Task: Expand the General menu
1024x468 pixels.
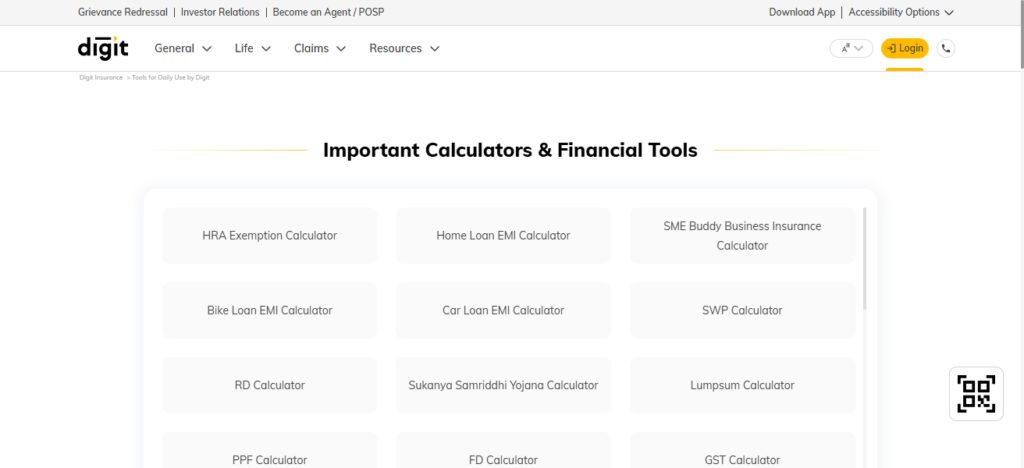Action: click(183, 48)
